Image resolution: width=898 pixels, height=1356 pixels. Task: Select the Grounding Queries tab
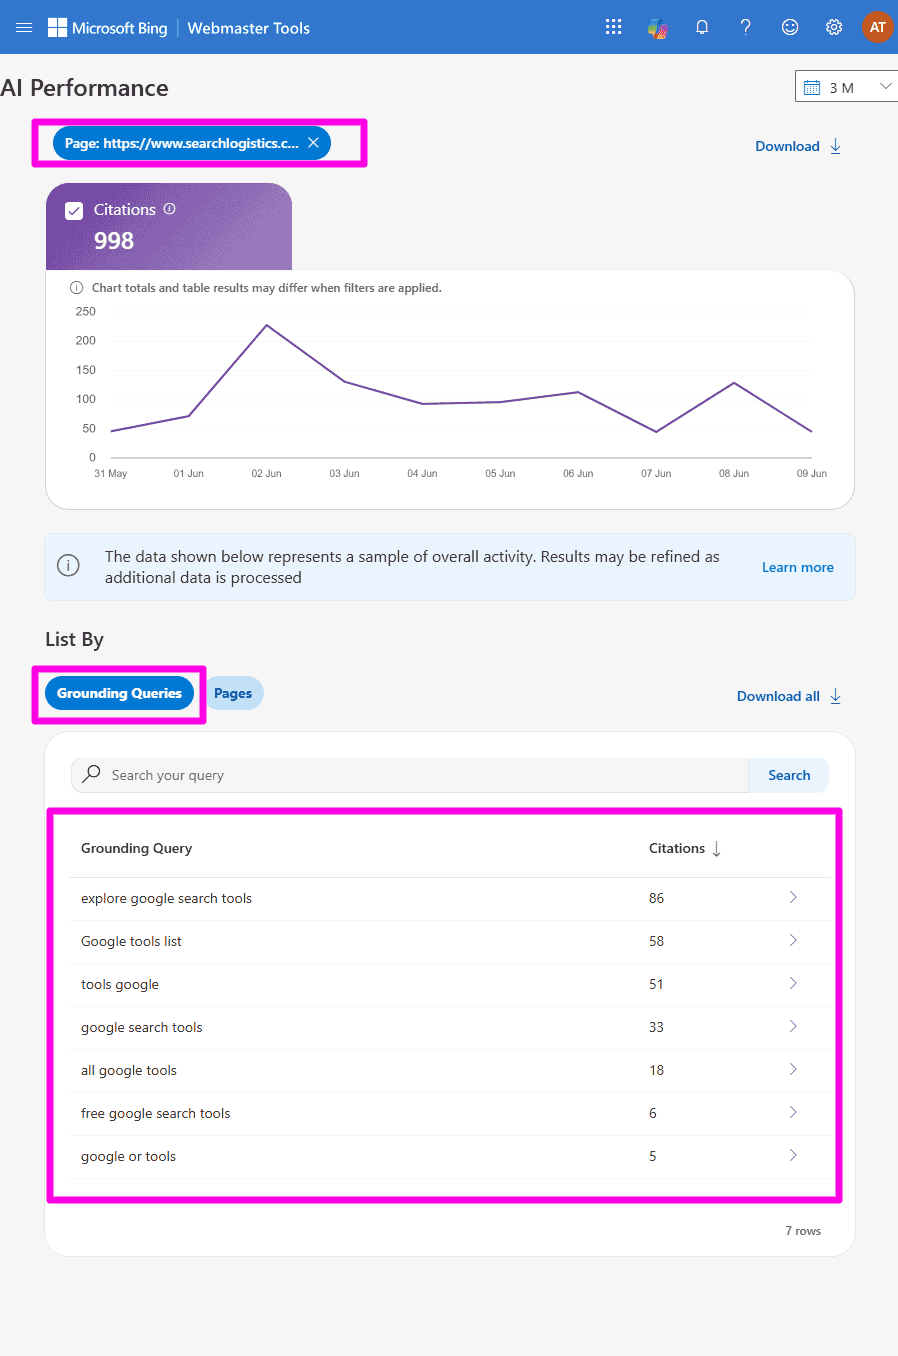coord(119,693)
